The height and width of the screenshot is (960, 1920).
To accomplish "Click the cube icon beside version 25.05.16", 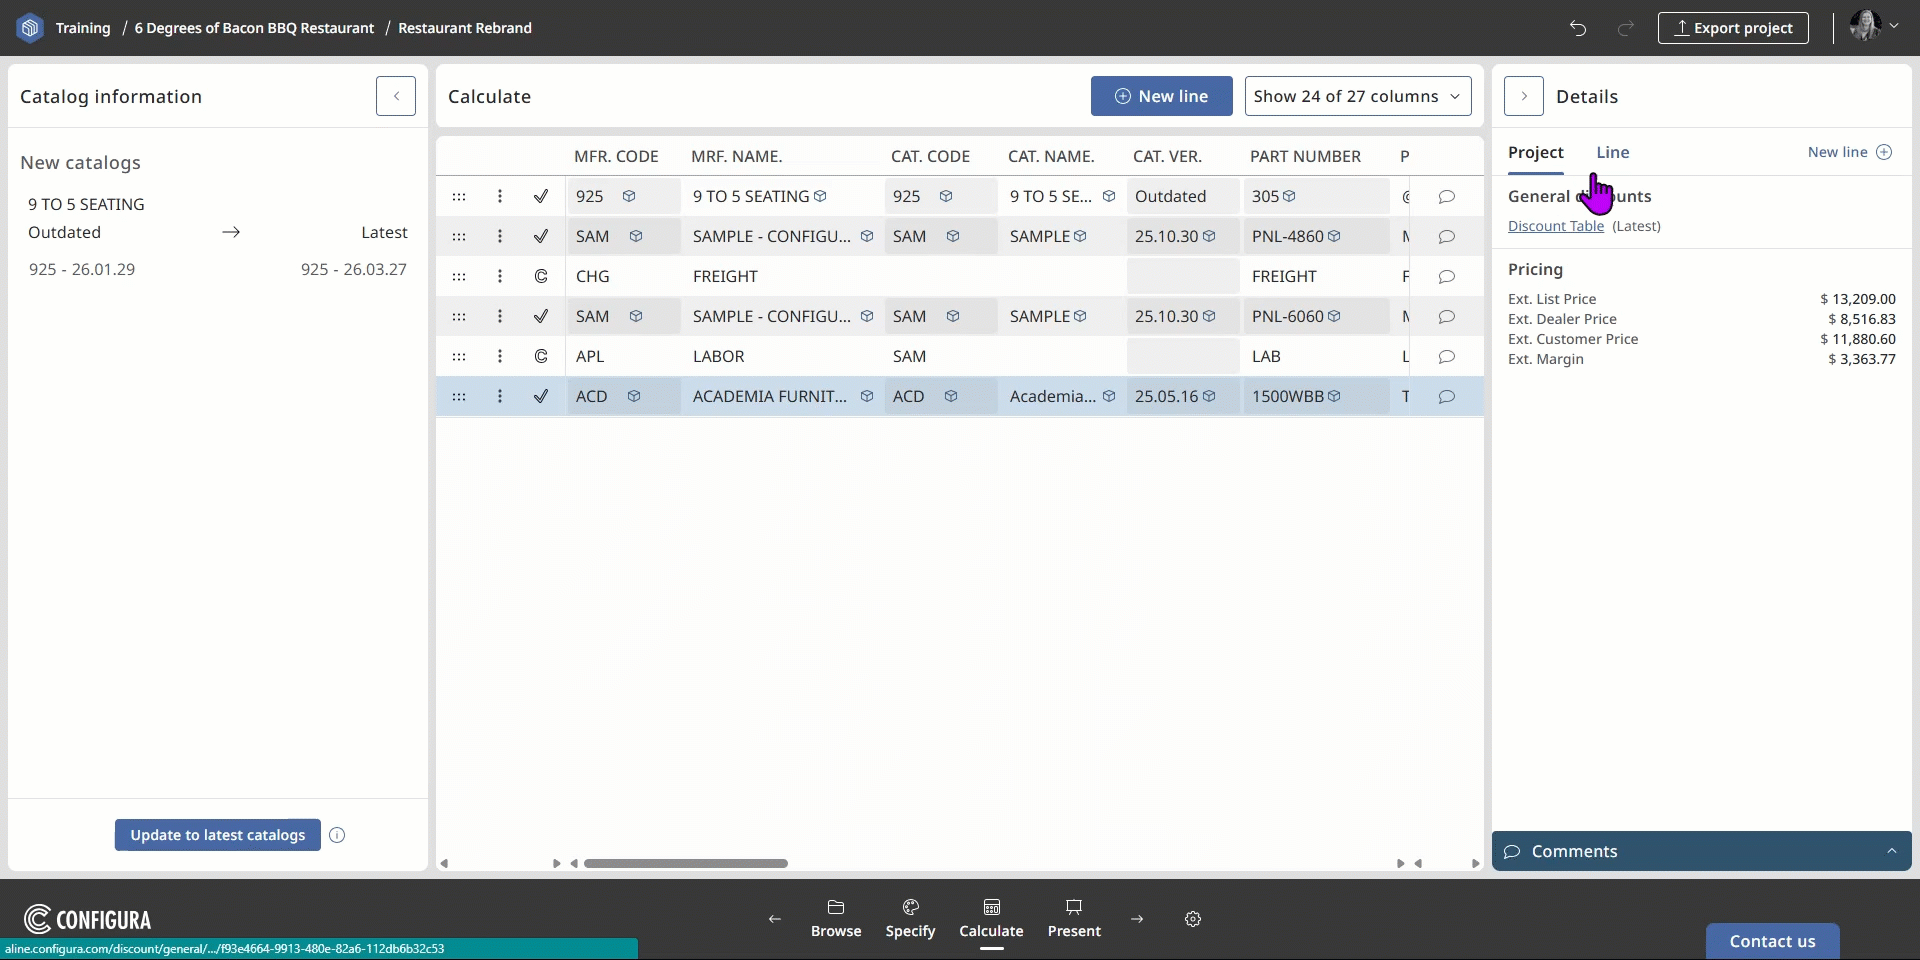I will (x=1209, y=396).
